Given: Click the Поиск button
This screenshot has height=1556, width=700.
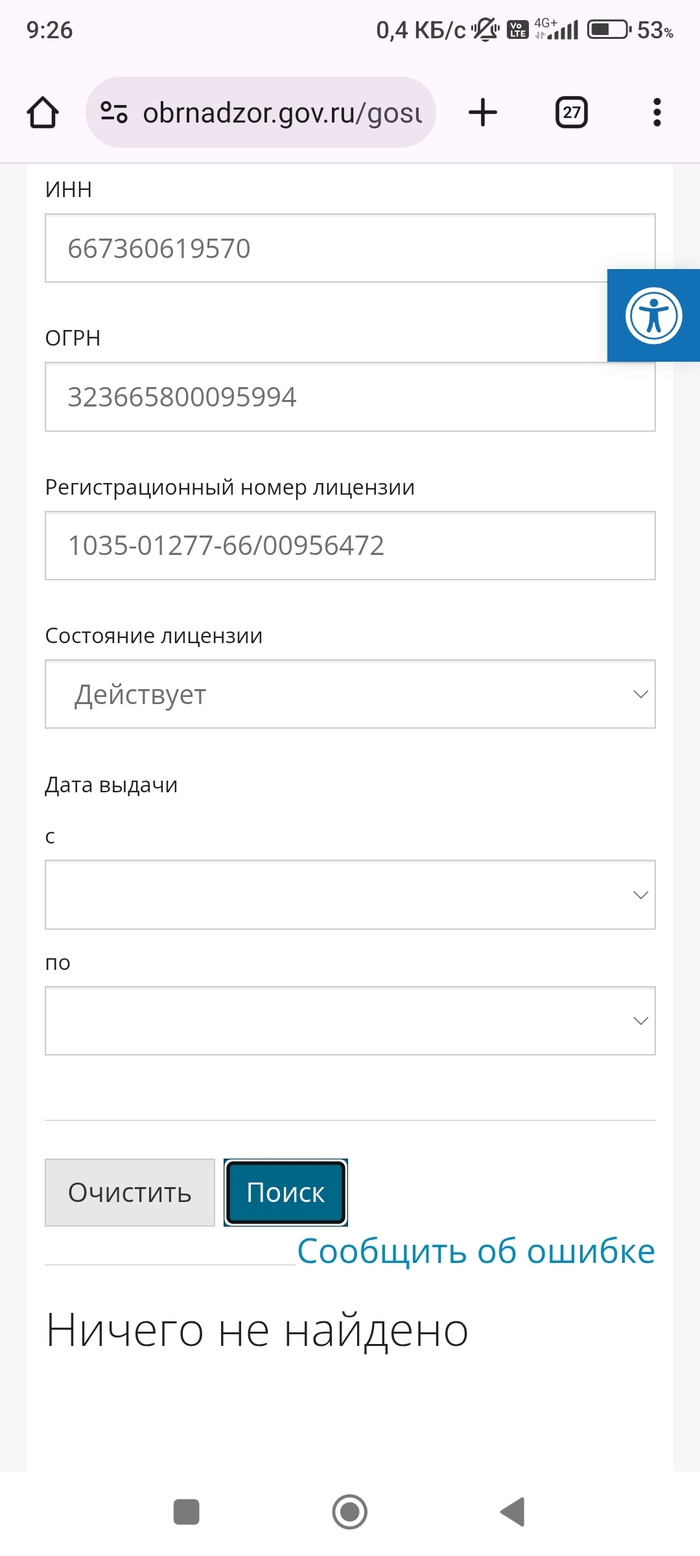Looking at the screenshot, I should (286, 1192).
